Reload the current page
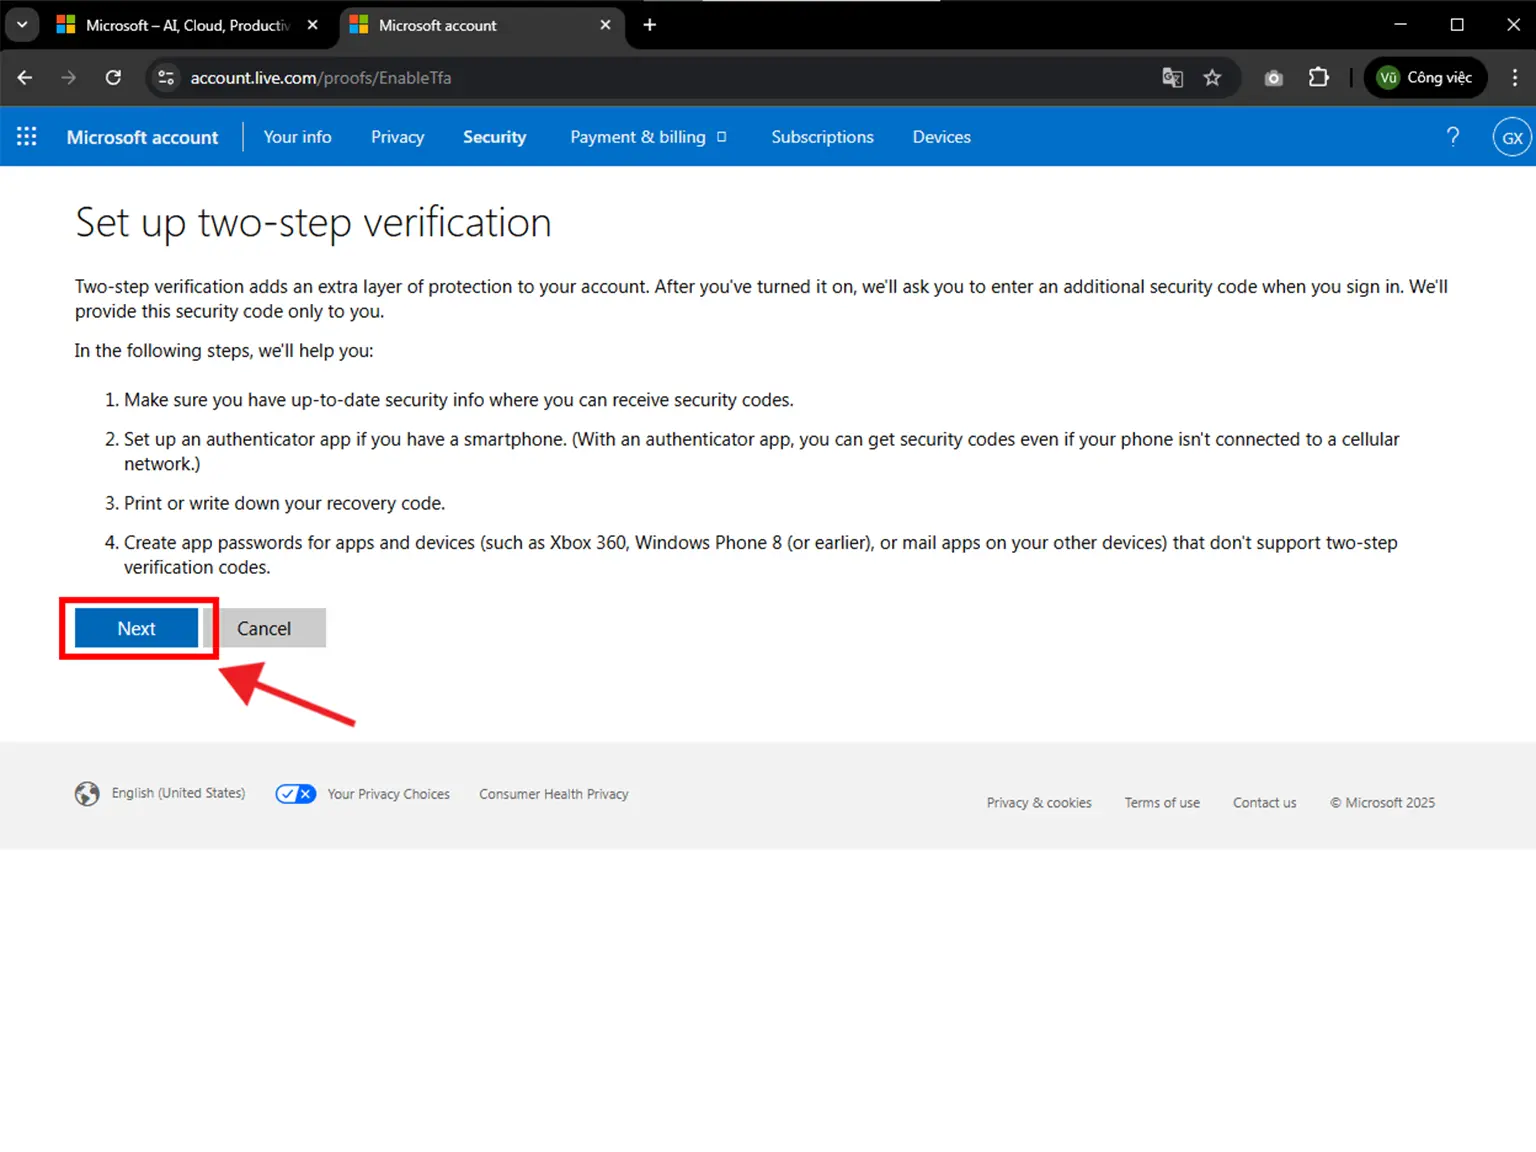Image resolution: width=1536 pixels, height=1152 pixels. 113,77
